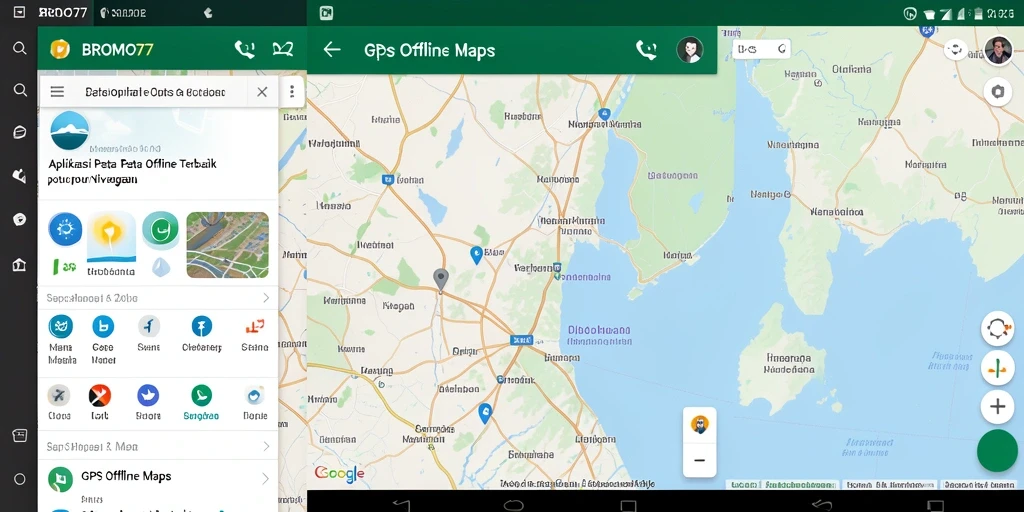The image size is (1024, 512).
Task: Click the compass rotate button on right edge
Action: click(x=997, y=328)
